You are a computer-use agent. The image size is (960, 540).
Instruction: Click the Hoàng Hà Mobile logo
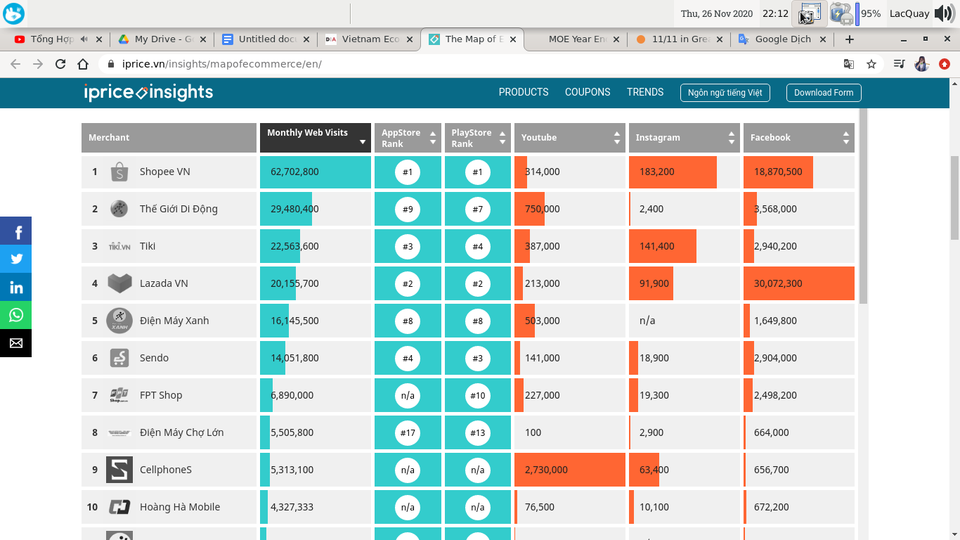coord(119,507)
